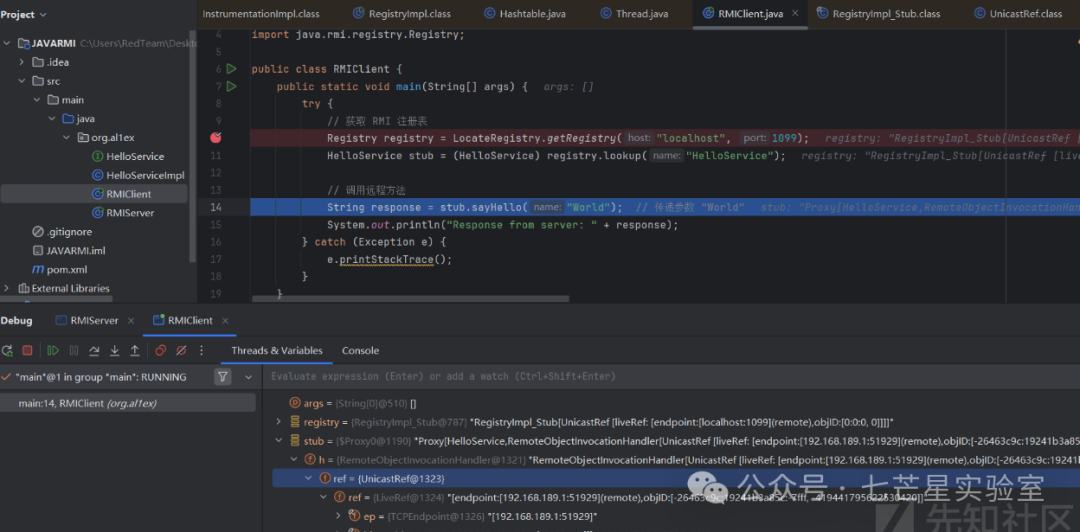Open more debug actions menu
1080x532 pixels.
[x=201, y=351]
